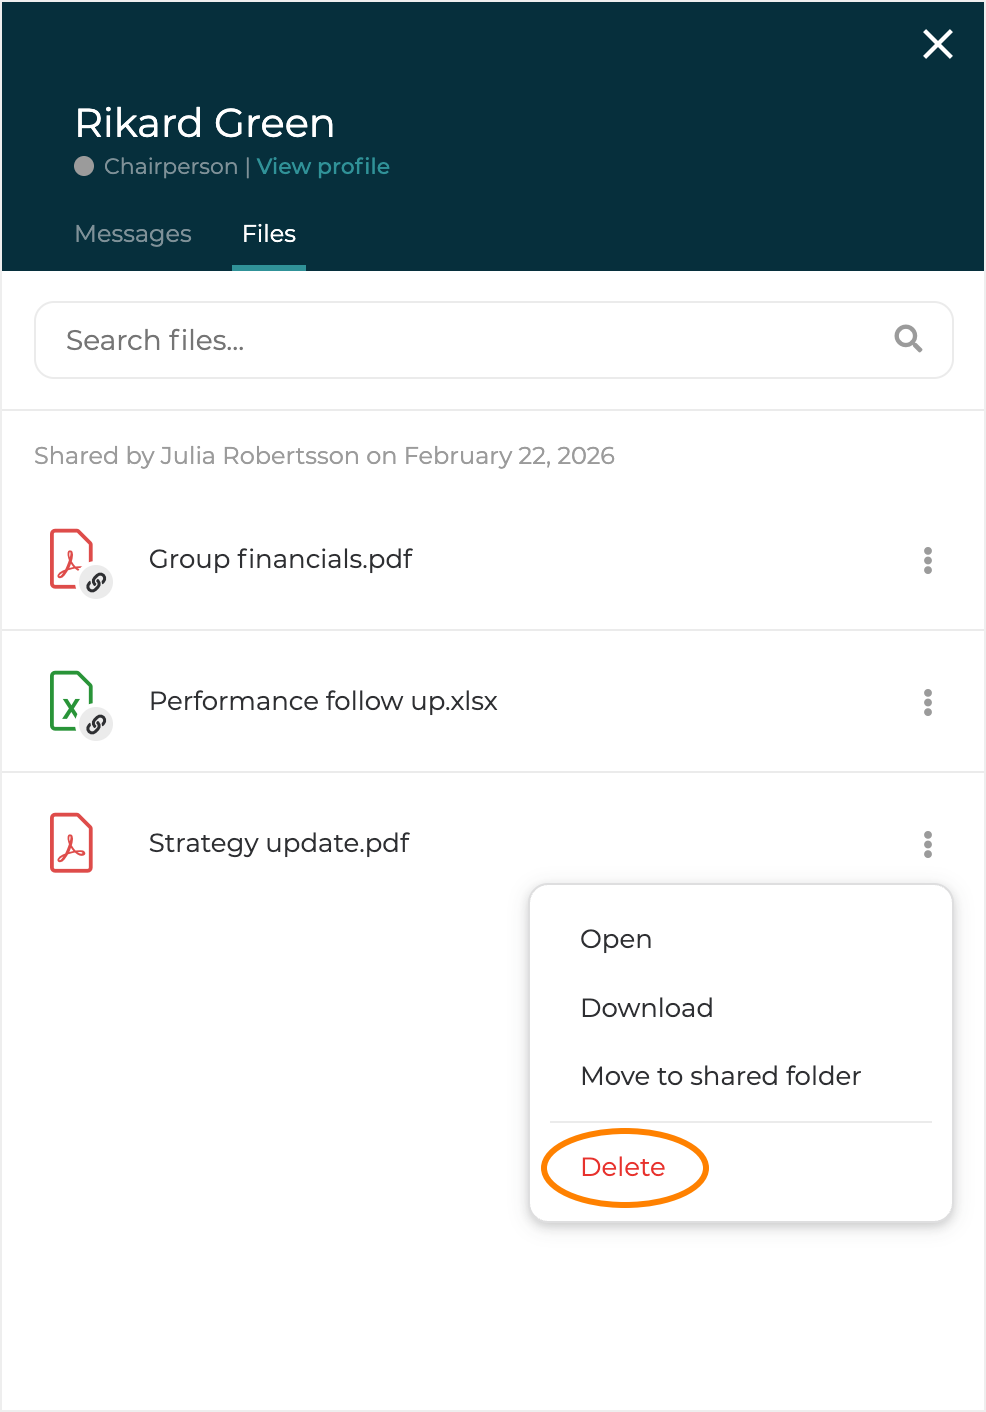
Task: Close the Rikard Green panel
Action: tap(937, 44)
